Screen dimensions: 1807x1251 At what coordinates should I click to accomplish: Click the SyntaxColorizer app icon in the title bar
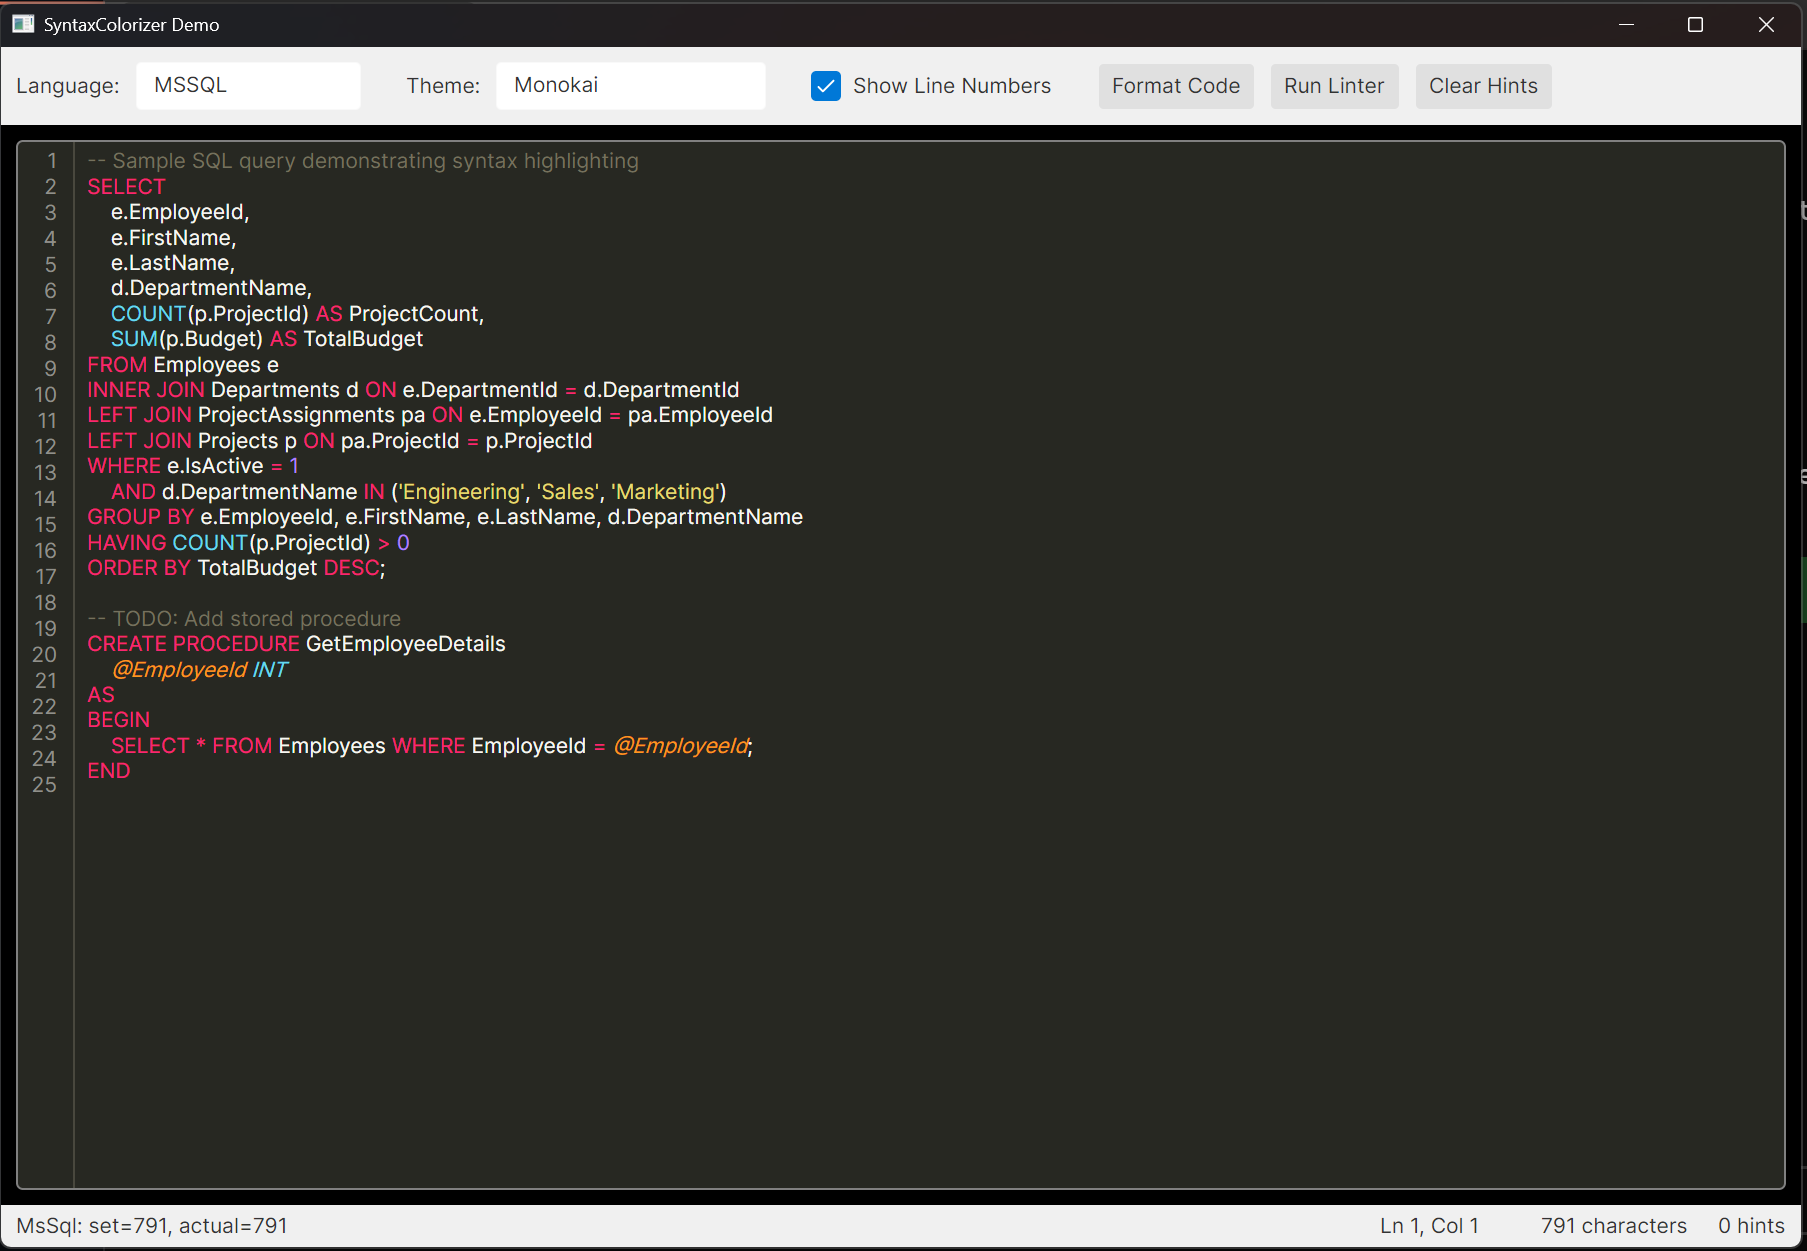(x=22, y=23)
